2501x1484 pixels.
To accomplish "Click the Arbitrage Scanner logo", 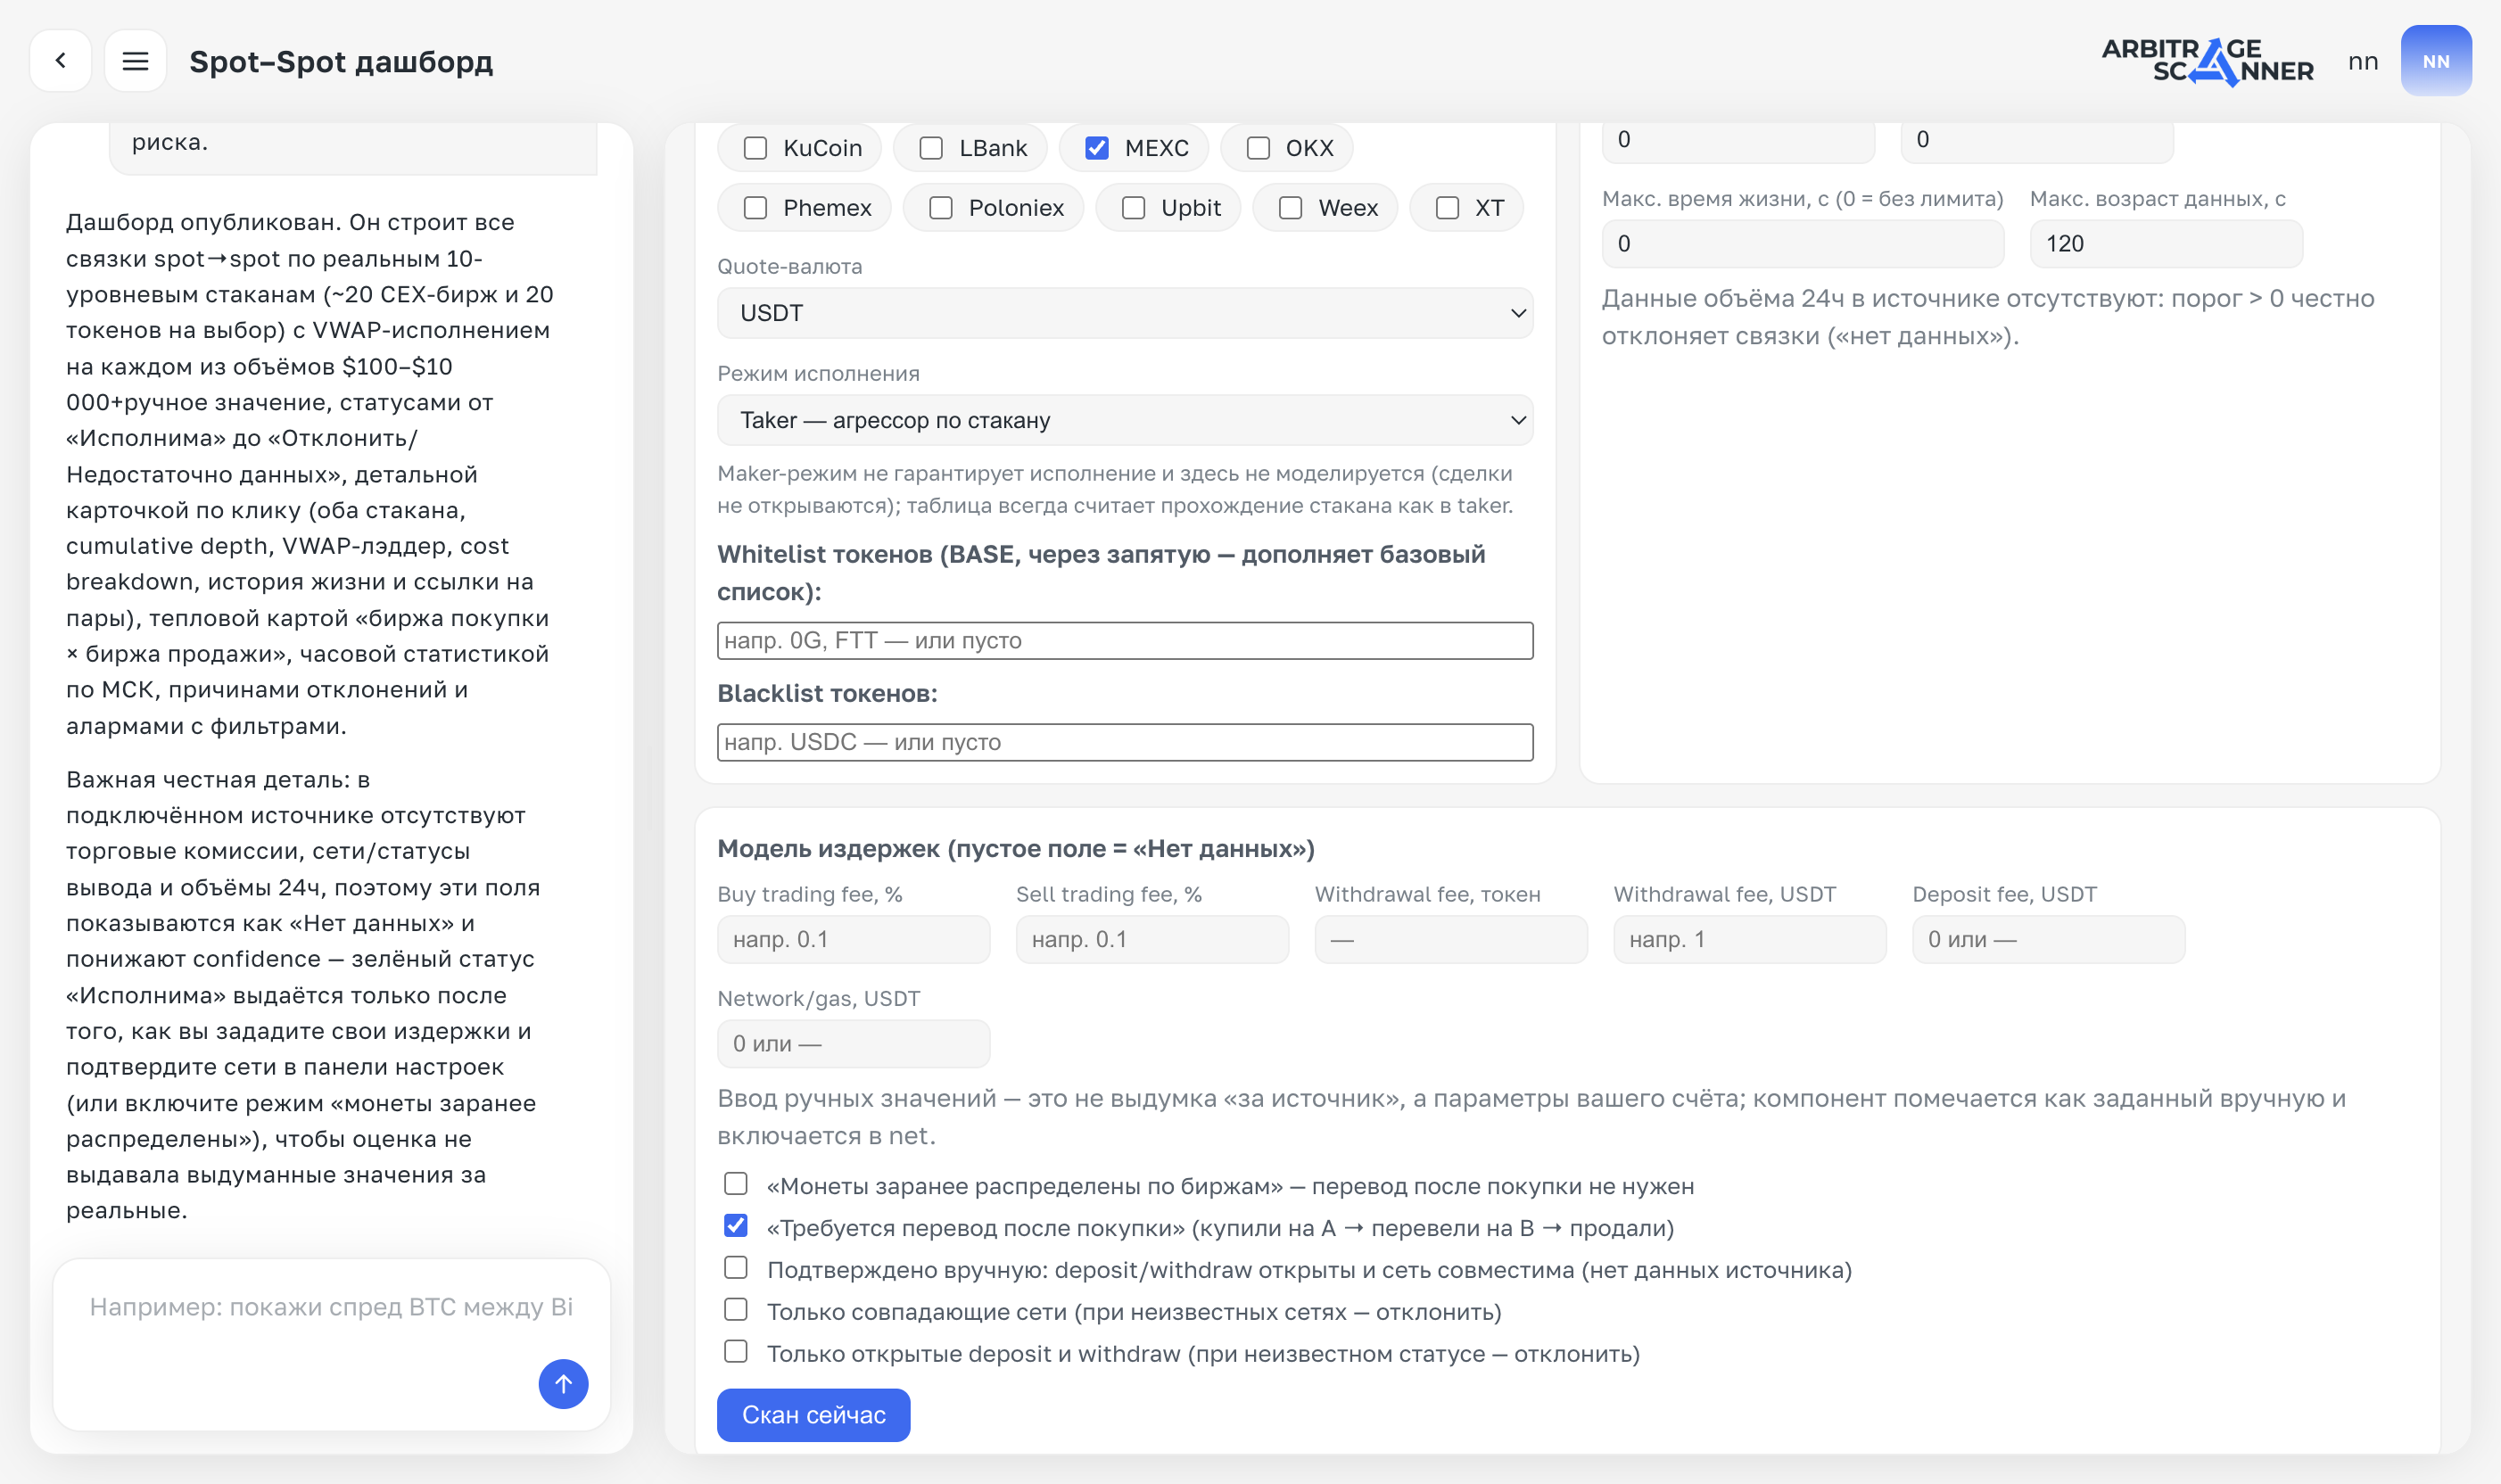I will (2207, 61).
